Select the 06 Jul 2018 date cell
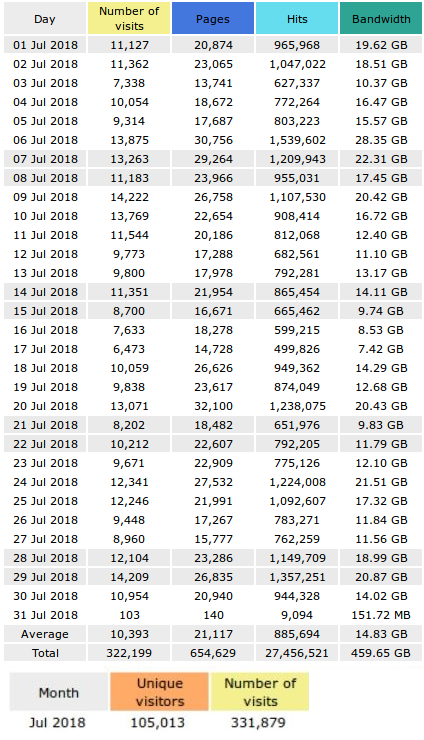The width and height of the screenshot is (424, 740). pyautogui.click(x=45, y=140)
